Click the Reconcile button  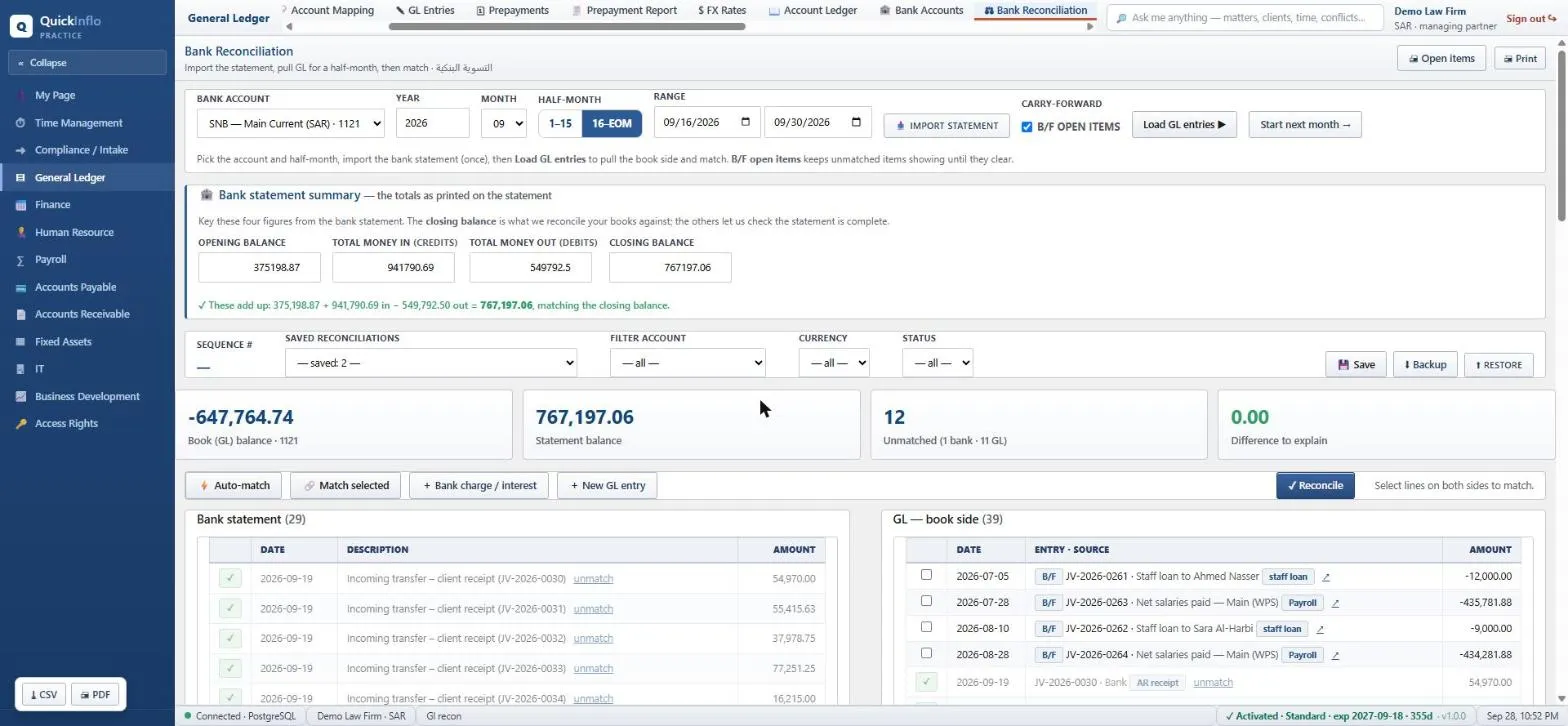point(1315,485)
